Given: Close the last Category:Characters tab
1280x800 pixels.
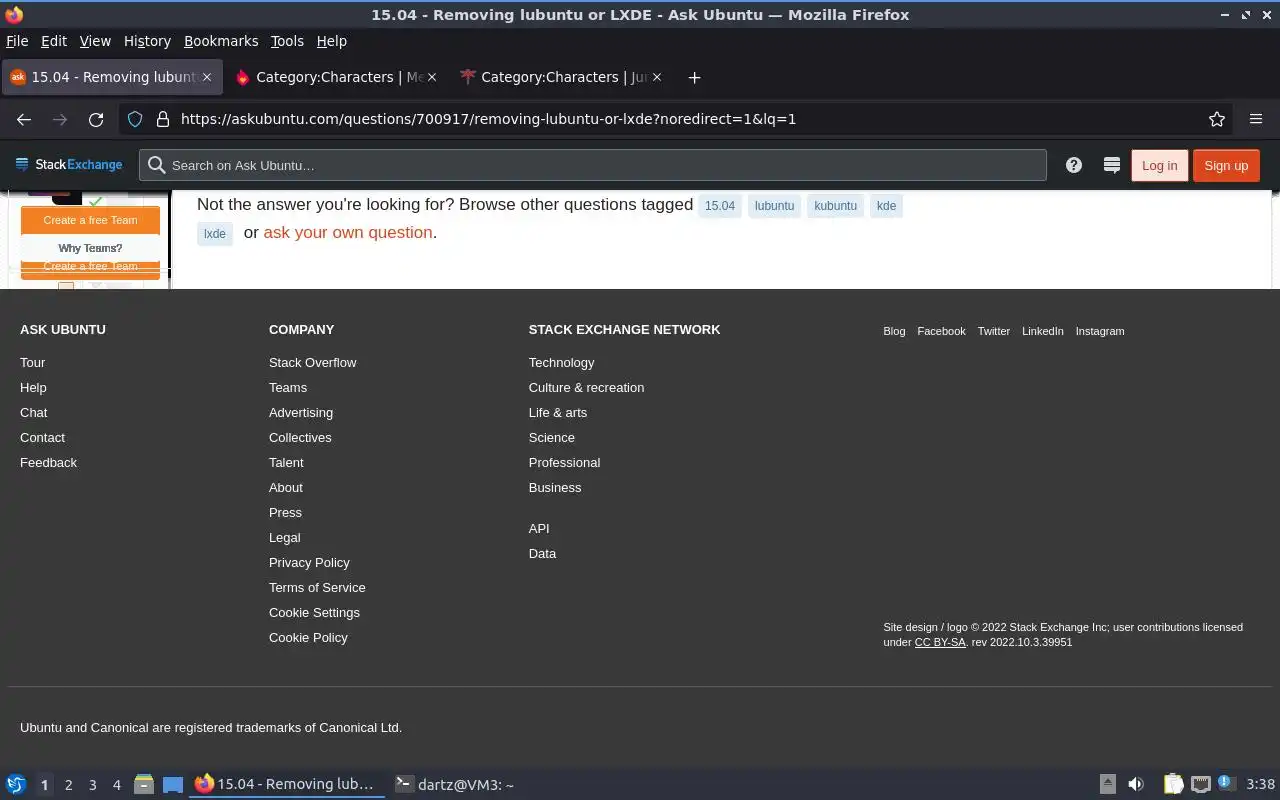Looking at the screenshot, I should pos(657,77).
